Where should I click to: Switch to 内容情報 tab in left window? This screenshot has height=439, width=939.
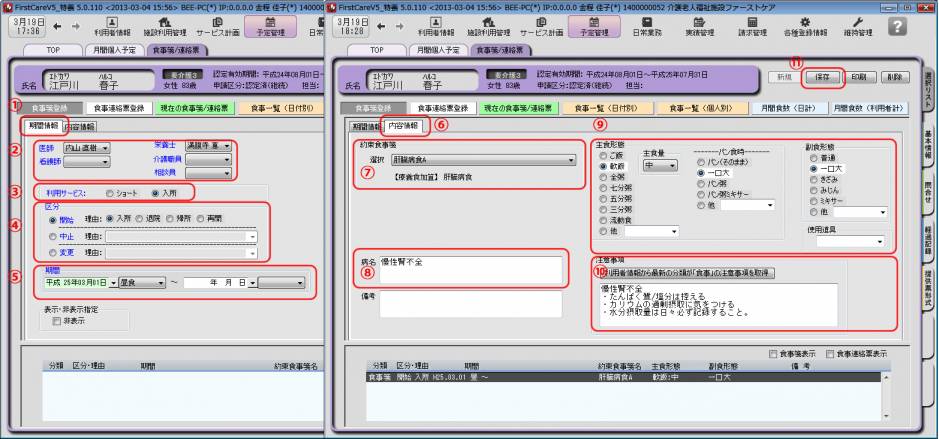(x=80, y=127)
